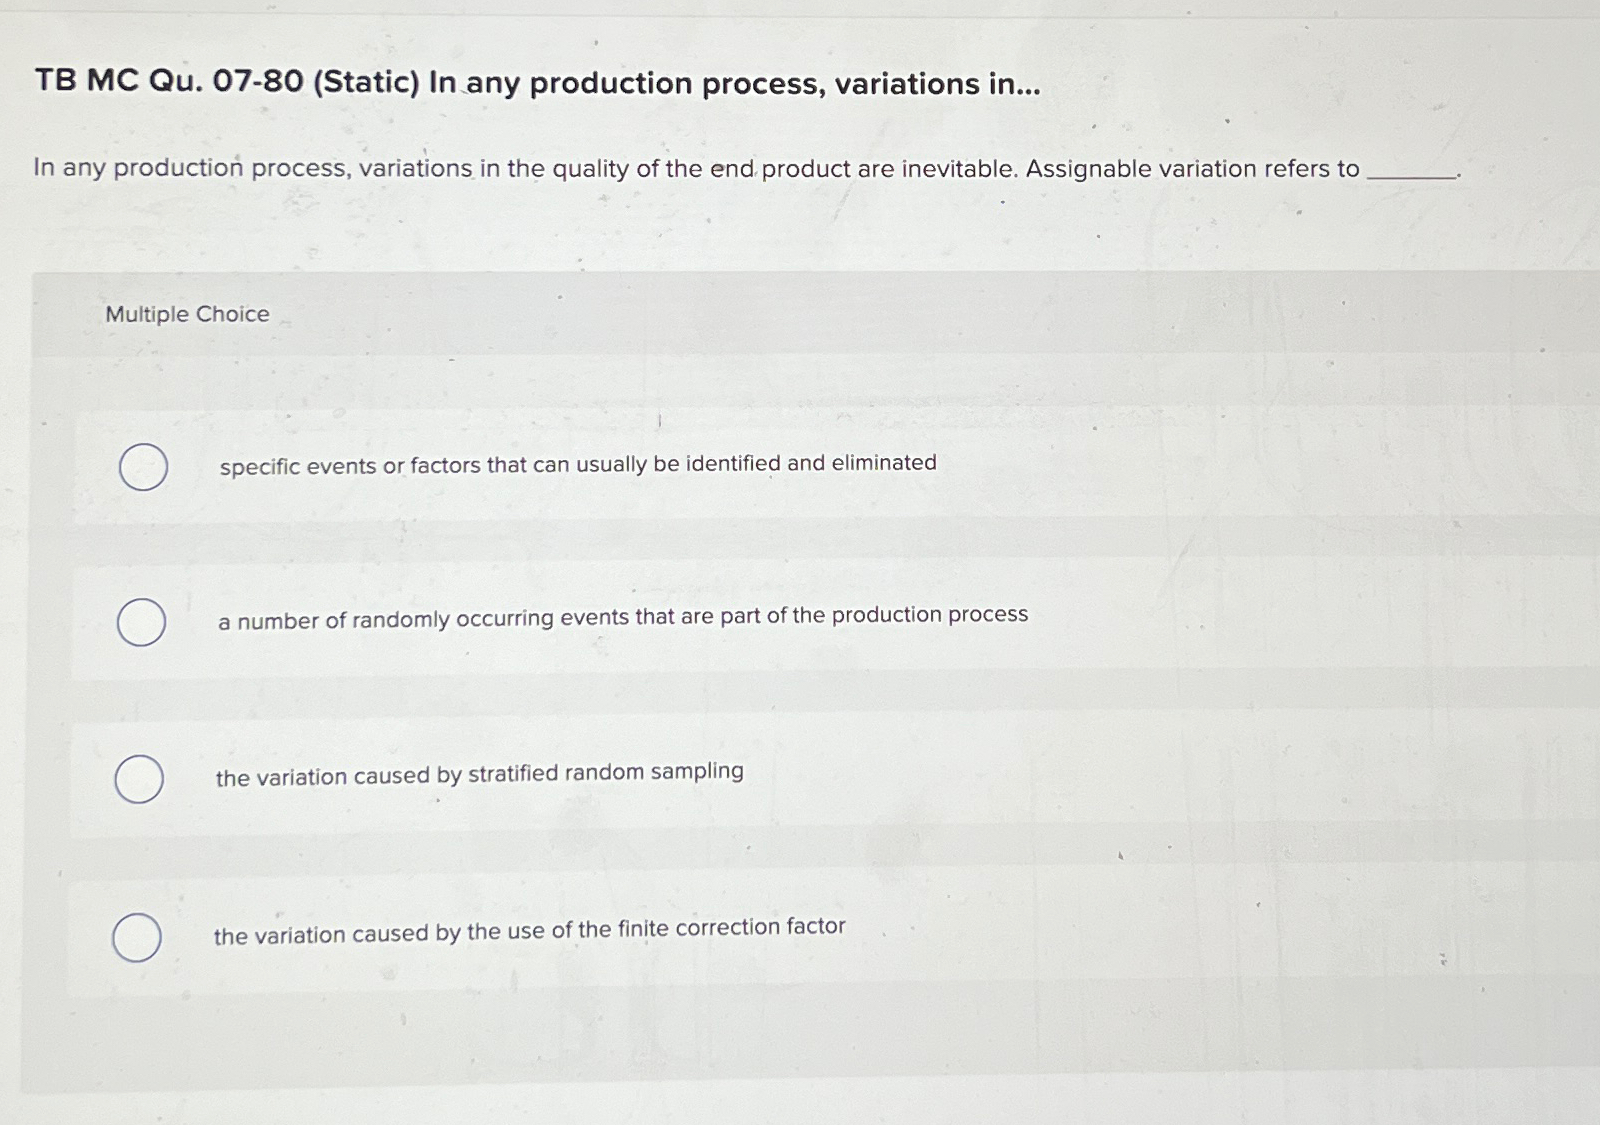Viewport: 1600px width, 1125px height.
Task: Pick the 'finite correction factor' radio button
Action: pos(137,938)
